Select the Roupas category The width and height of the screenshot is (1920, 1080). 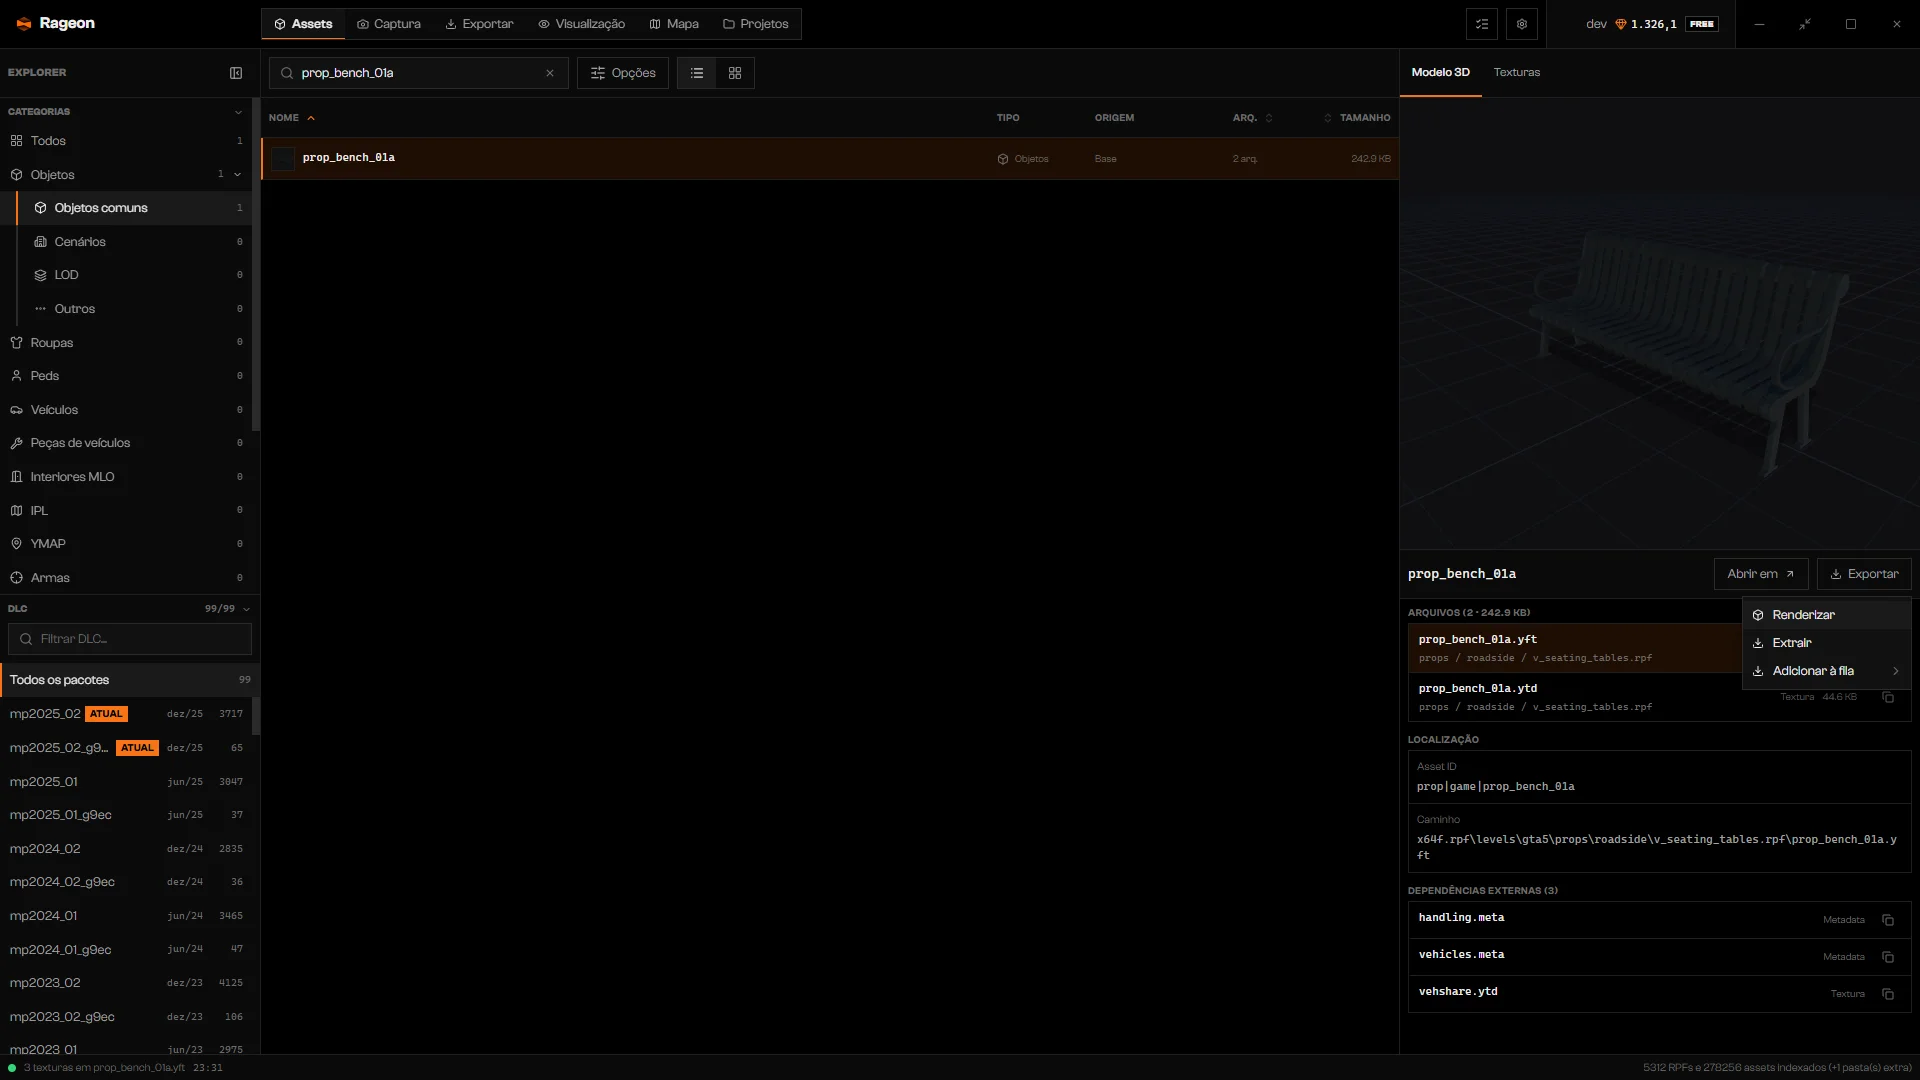(x=126, y=343)
